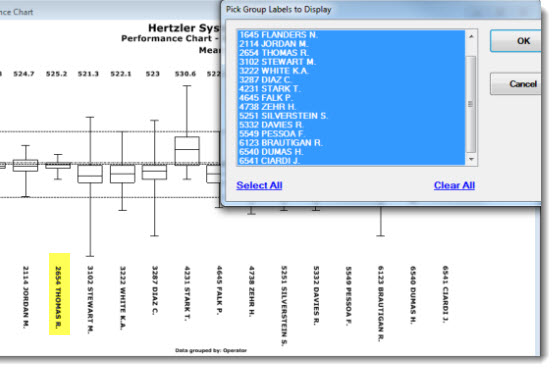This screenshot has width=556, height=368.
Task: Click highlighted 2654 THOMAS R. chart label
Action: pyautogui.click(x=59, y=294)
